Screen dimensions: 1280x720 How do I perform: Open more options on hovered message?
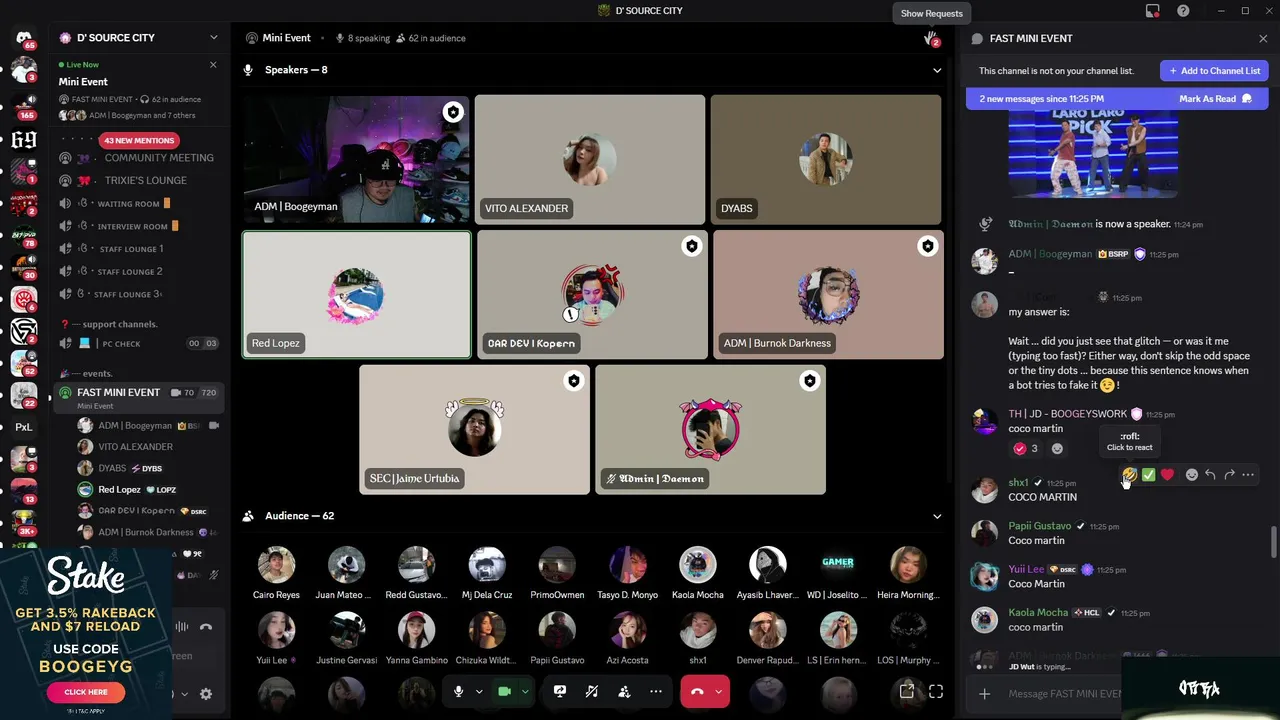coord(1248,475)
